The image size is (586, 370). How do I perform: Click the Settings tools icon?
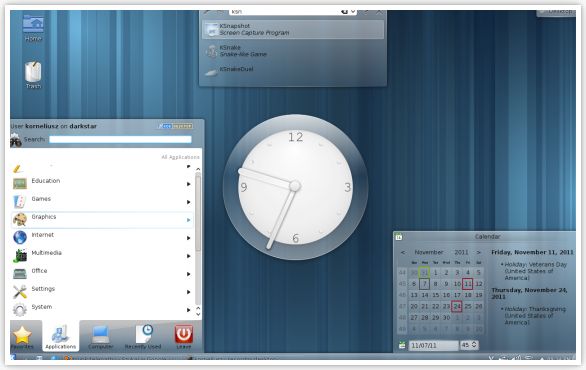point(20,292)
